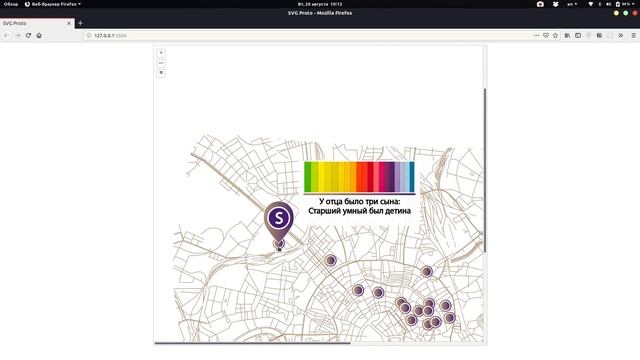Open Wi-Fi network indicator
The width and height of the screenshot is (640, 360).
pyautogui.click(x=591, y=4)
